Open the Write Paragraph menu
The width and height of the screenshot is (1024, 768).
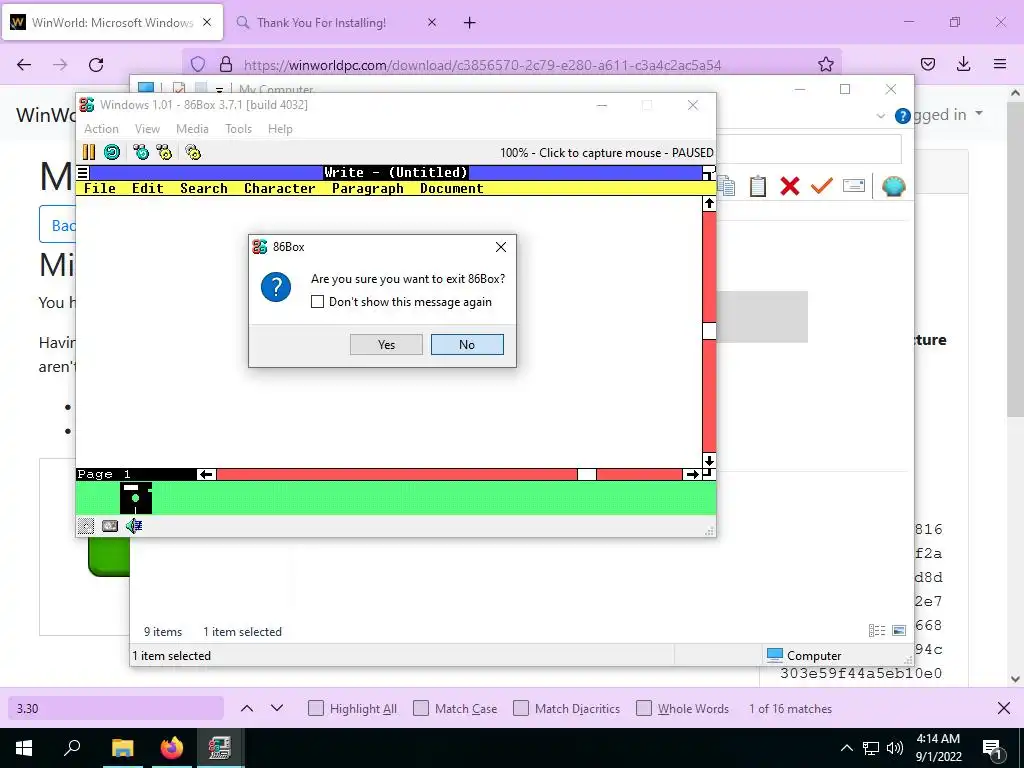tap(368, 188)
